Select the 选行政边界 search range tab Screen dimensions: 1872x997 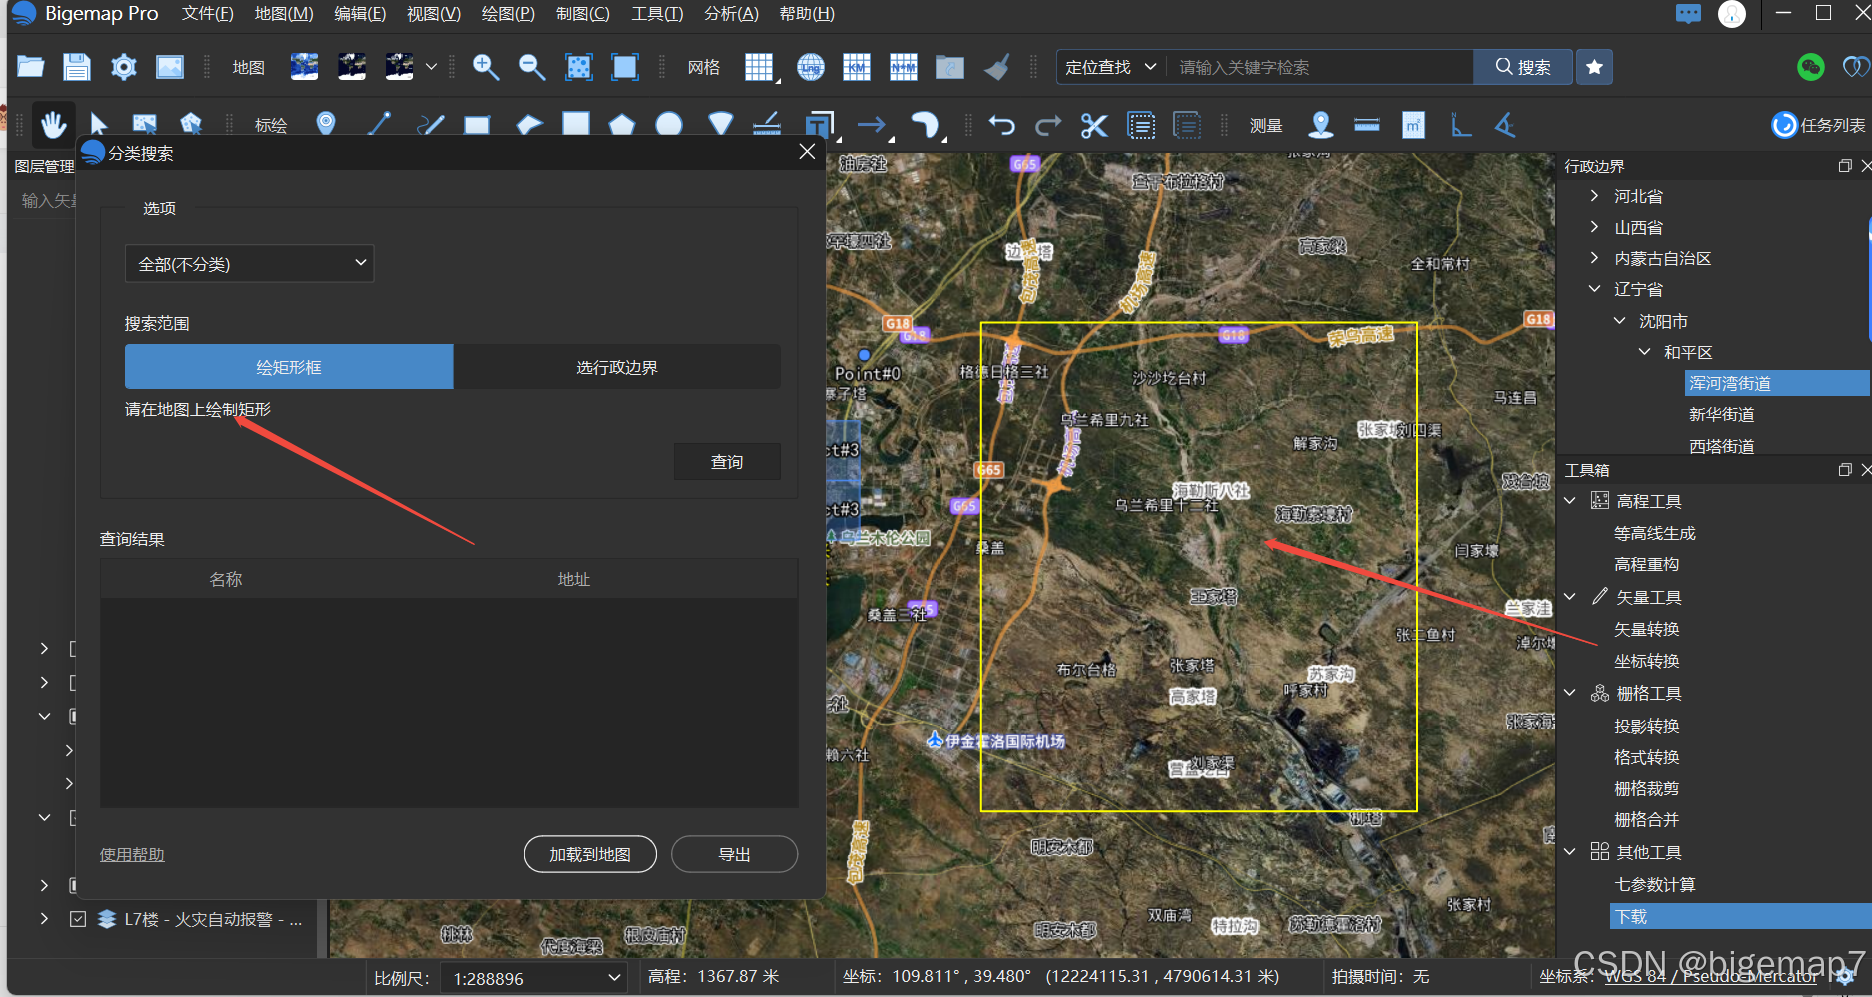click(x=617, y=367)
